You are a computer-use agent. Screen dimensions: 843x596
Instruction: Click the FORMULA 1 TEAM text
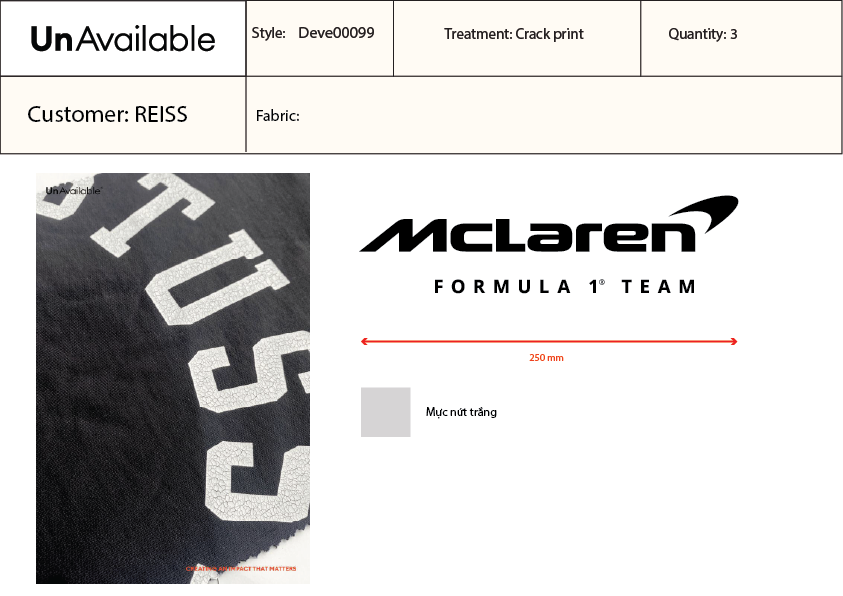click(x=565, y=286)
